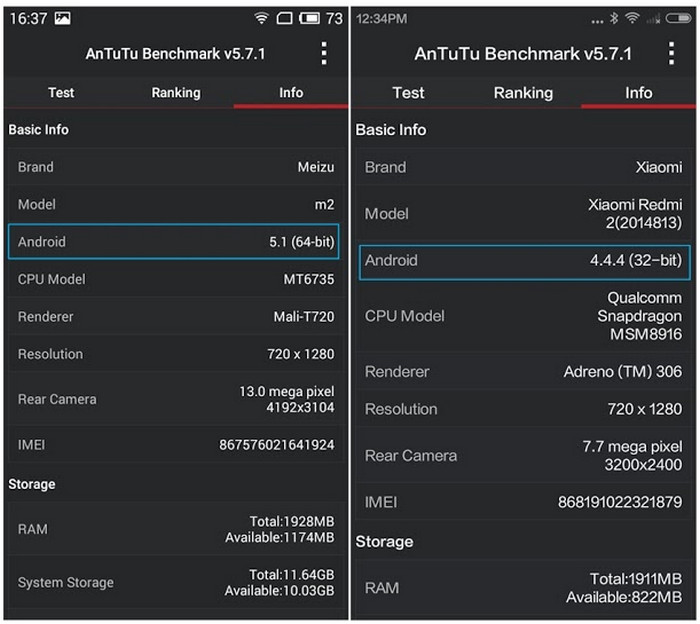Tap Wi-Fi icon in the Meizu status bar

[x=262, y=18]
